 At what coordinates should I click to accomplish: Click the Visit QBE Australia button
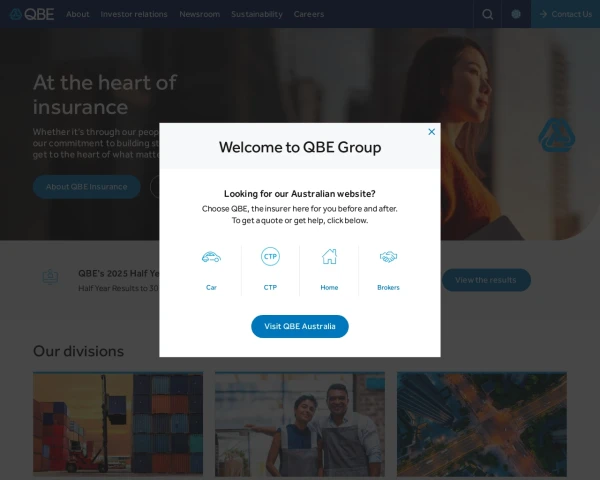300,327
